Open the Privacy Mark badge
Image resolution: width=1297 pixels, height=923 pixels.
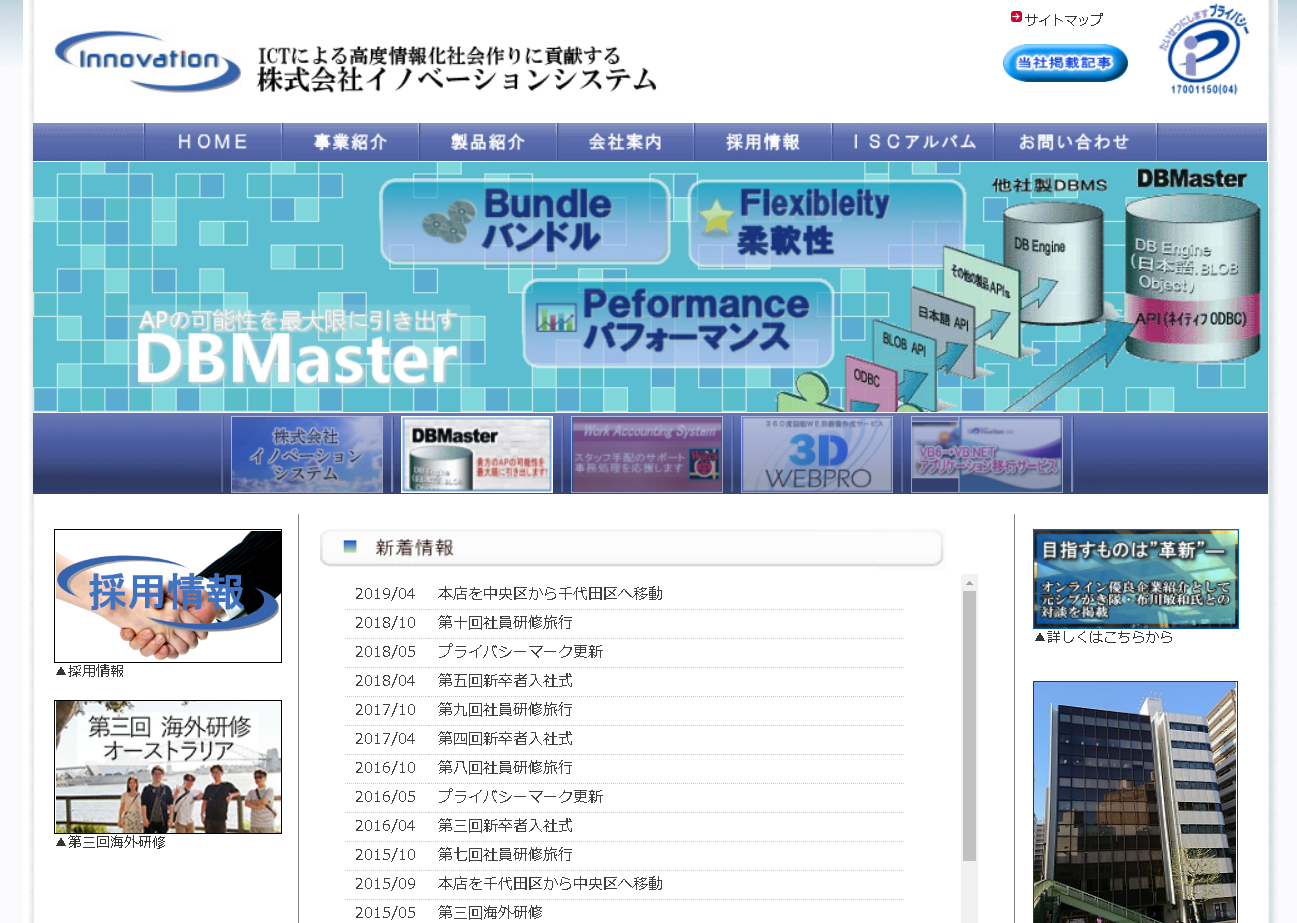[1204, 50]
